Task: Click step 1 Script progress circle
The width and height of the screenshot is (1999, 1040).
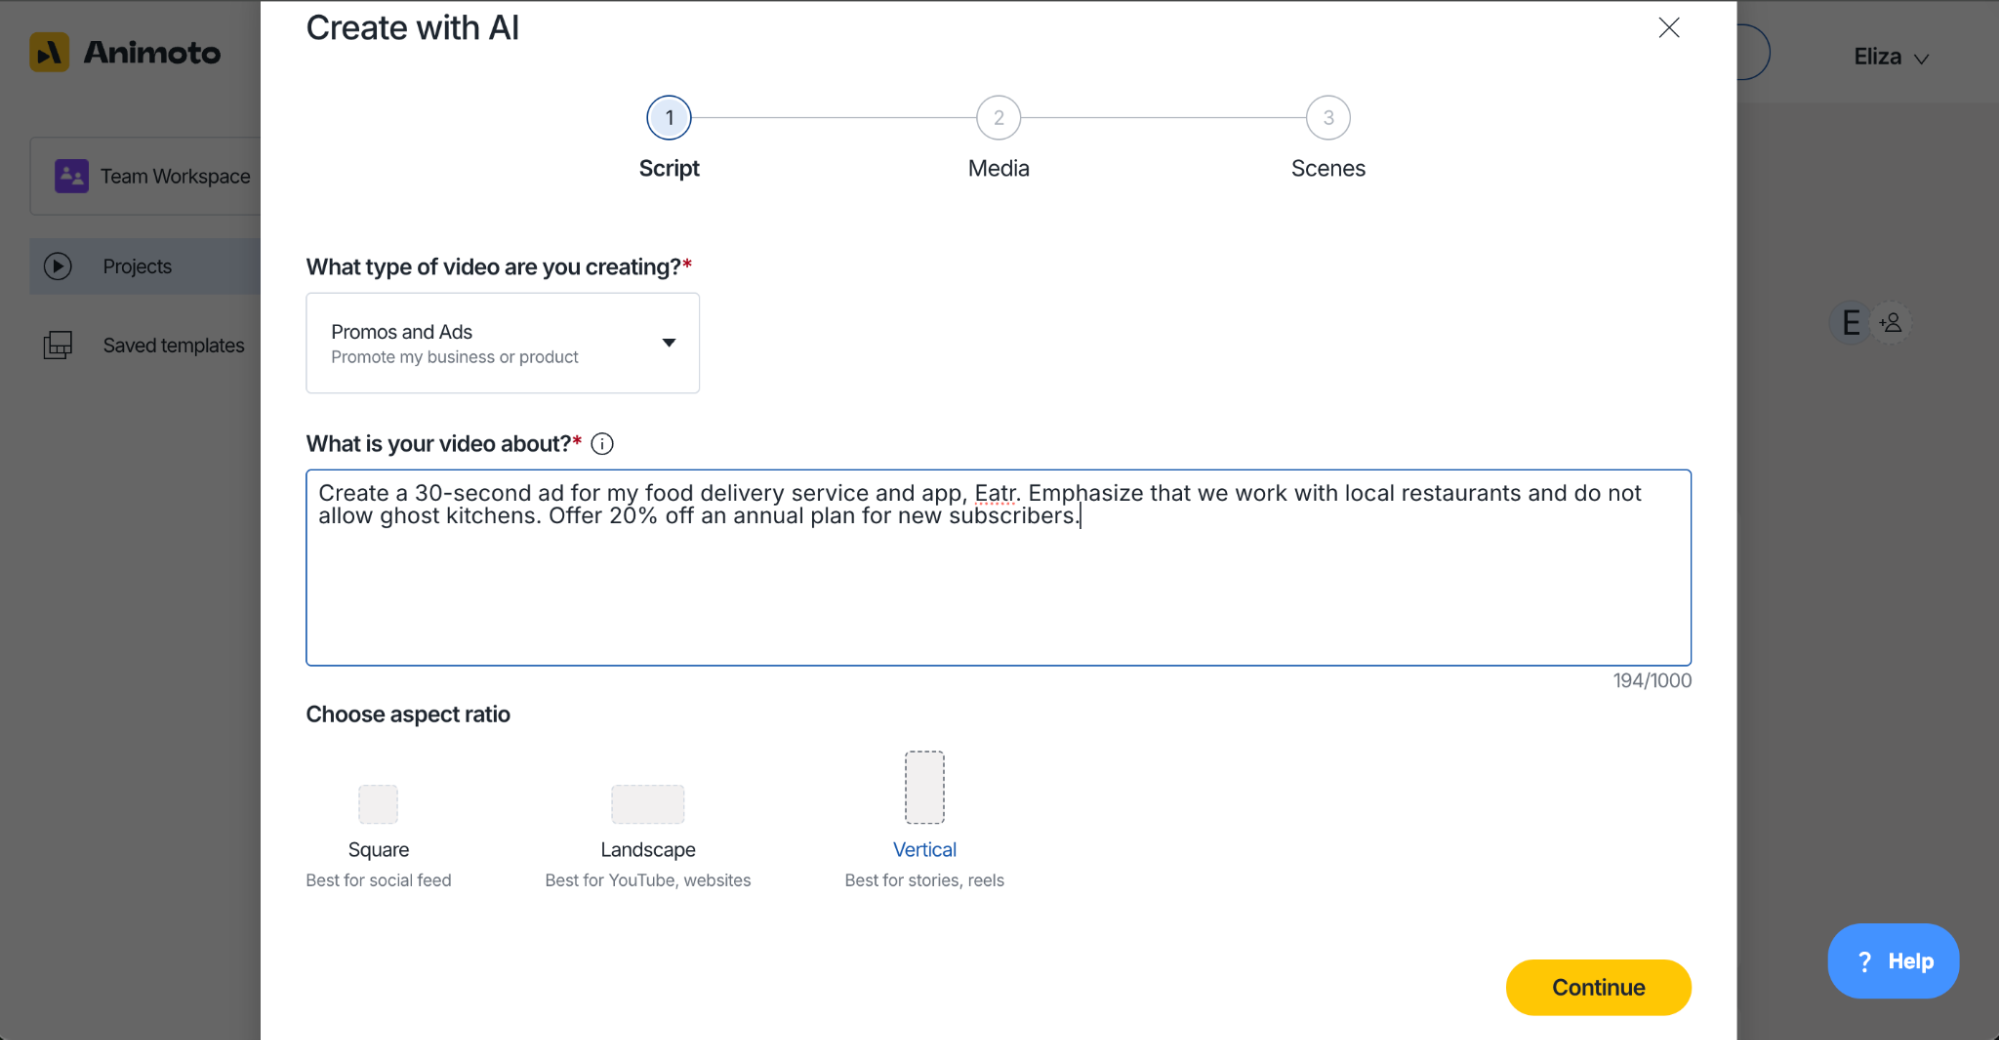Action: [668, 117]
